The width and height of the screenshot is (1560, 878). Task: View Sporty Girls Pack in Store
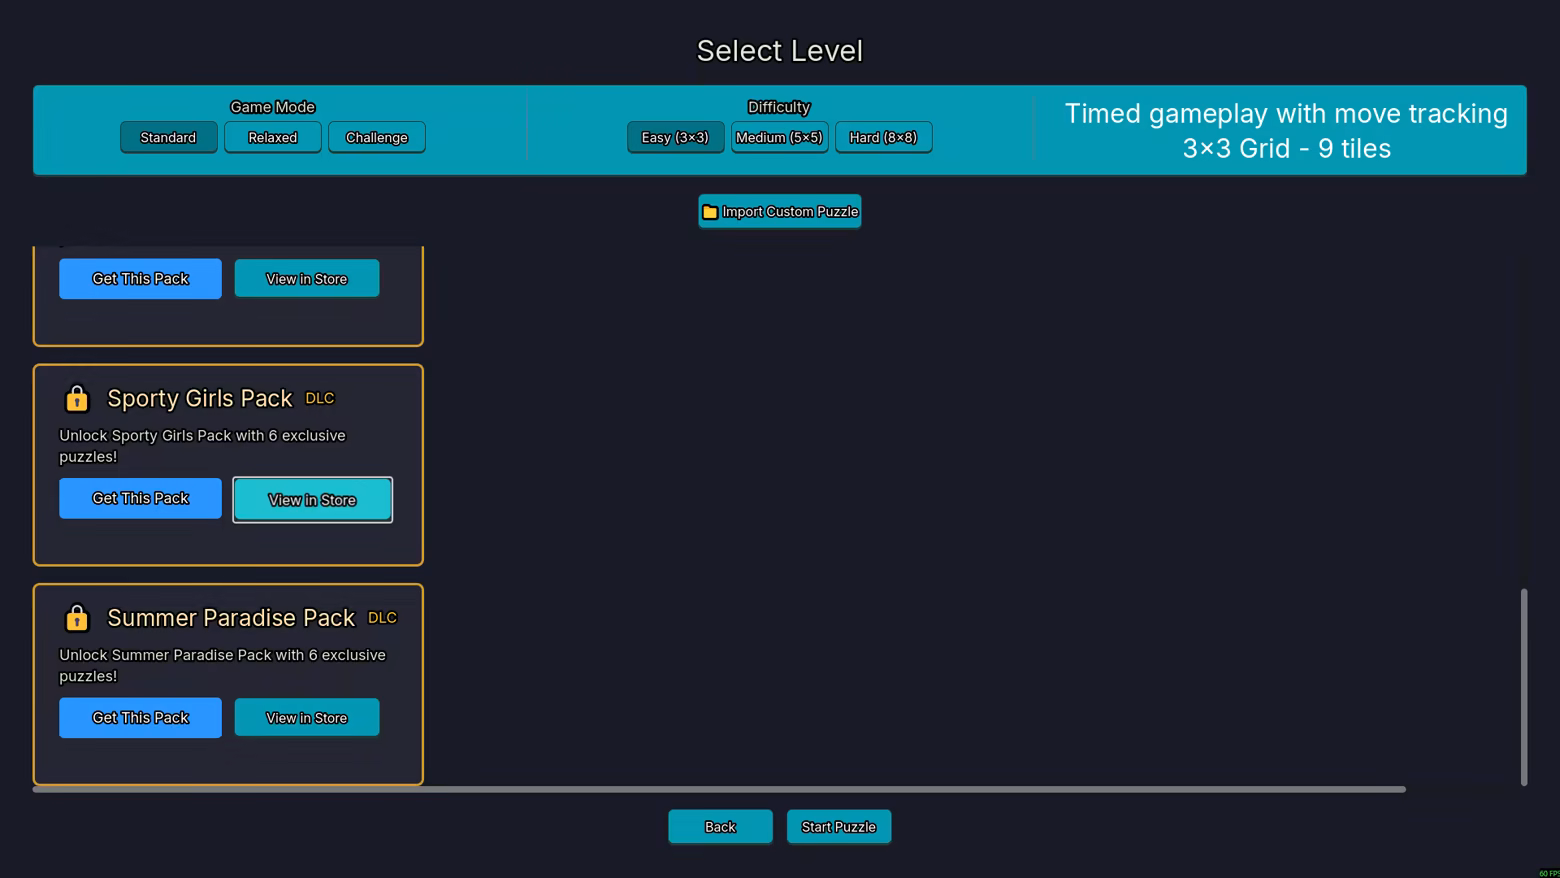[312, 500]
